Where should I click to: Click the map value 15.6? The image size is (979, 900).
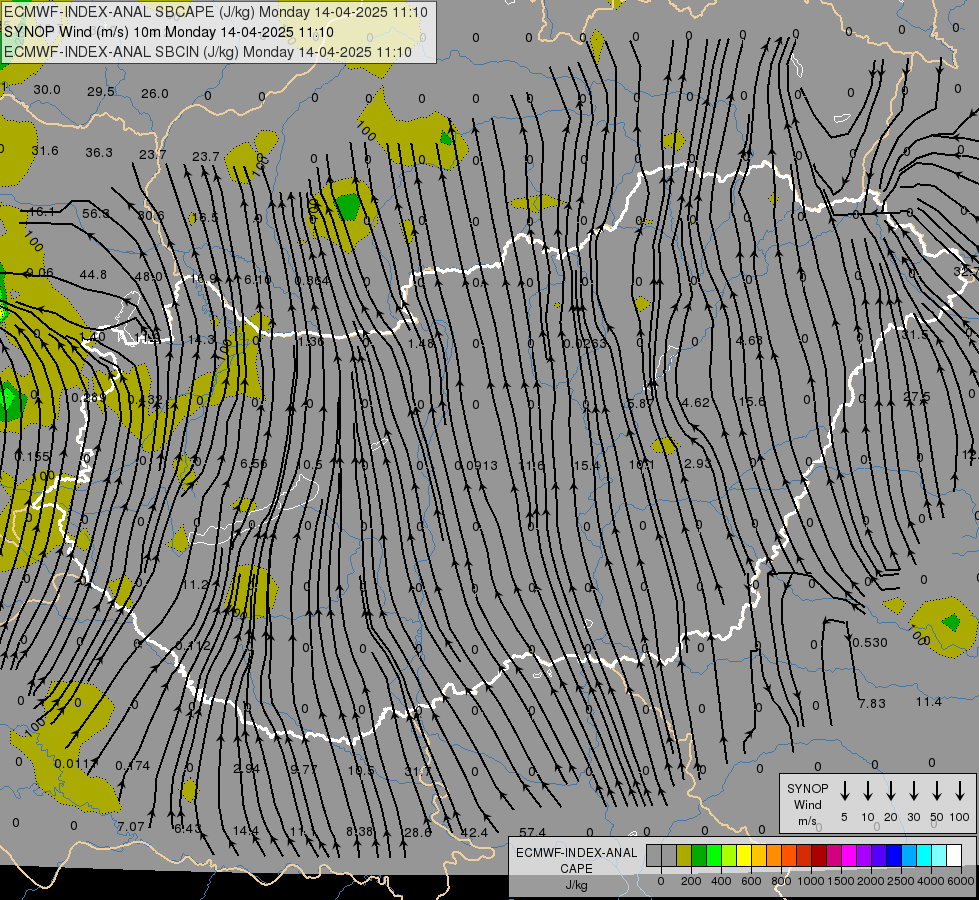click(x=752, y=402)
